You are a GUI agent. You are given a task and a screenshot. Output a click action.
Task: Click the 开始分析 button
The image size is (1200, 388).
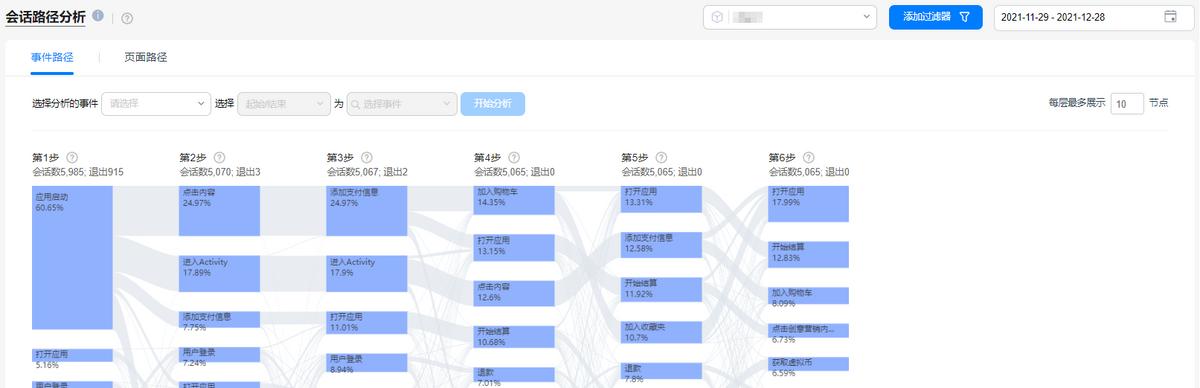click(492, 103)
